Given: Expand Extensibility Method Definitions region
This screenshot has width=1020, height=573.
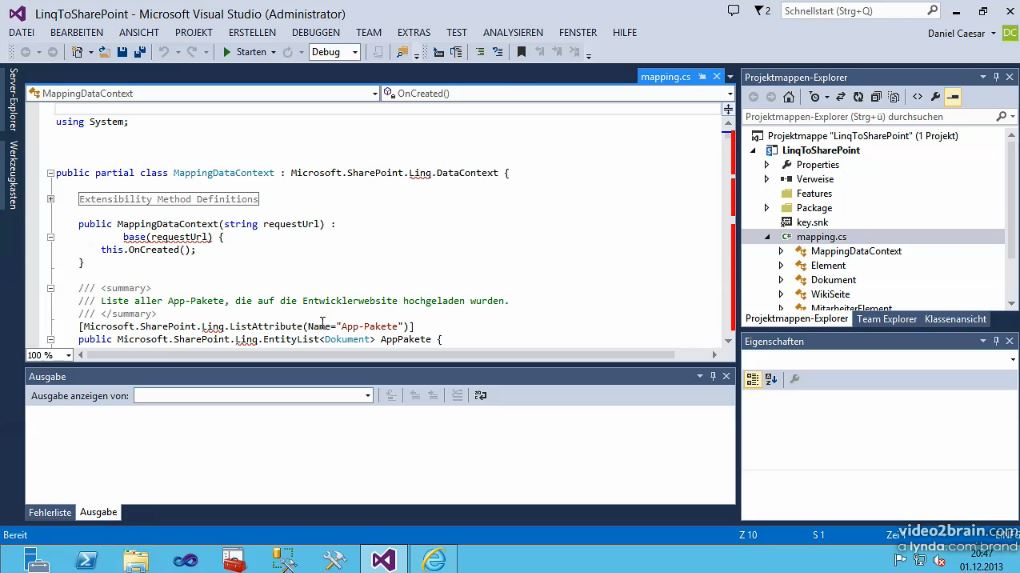Looking at the screenshot, I should point(50,199).
